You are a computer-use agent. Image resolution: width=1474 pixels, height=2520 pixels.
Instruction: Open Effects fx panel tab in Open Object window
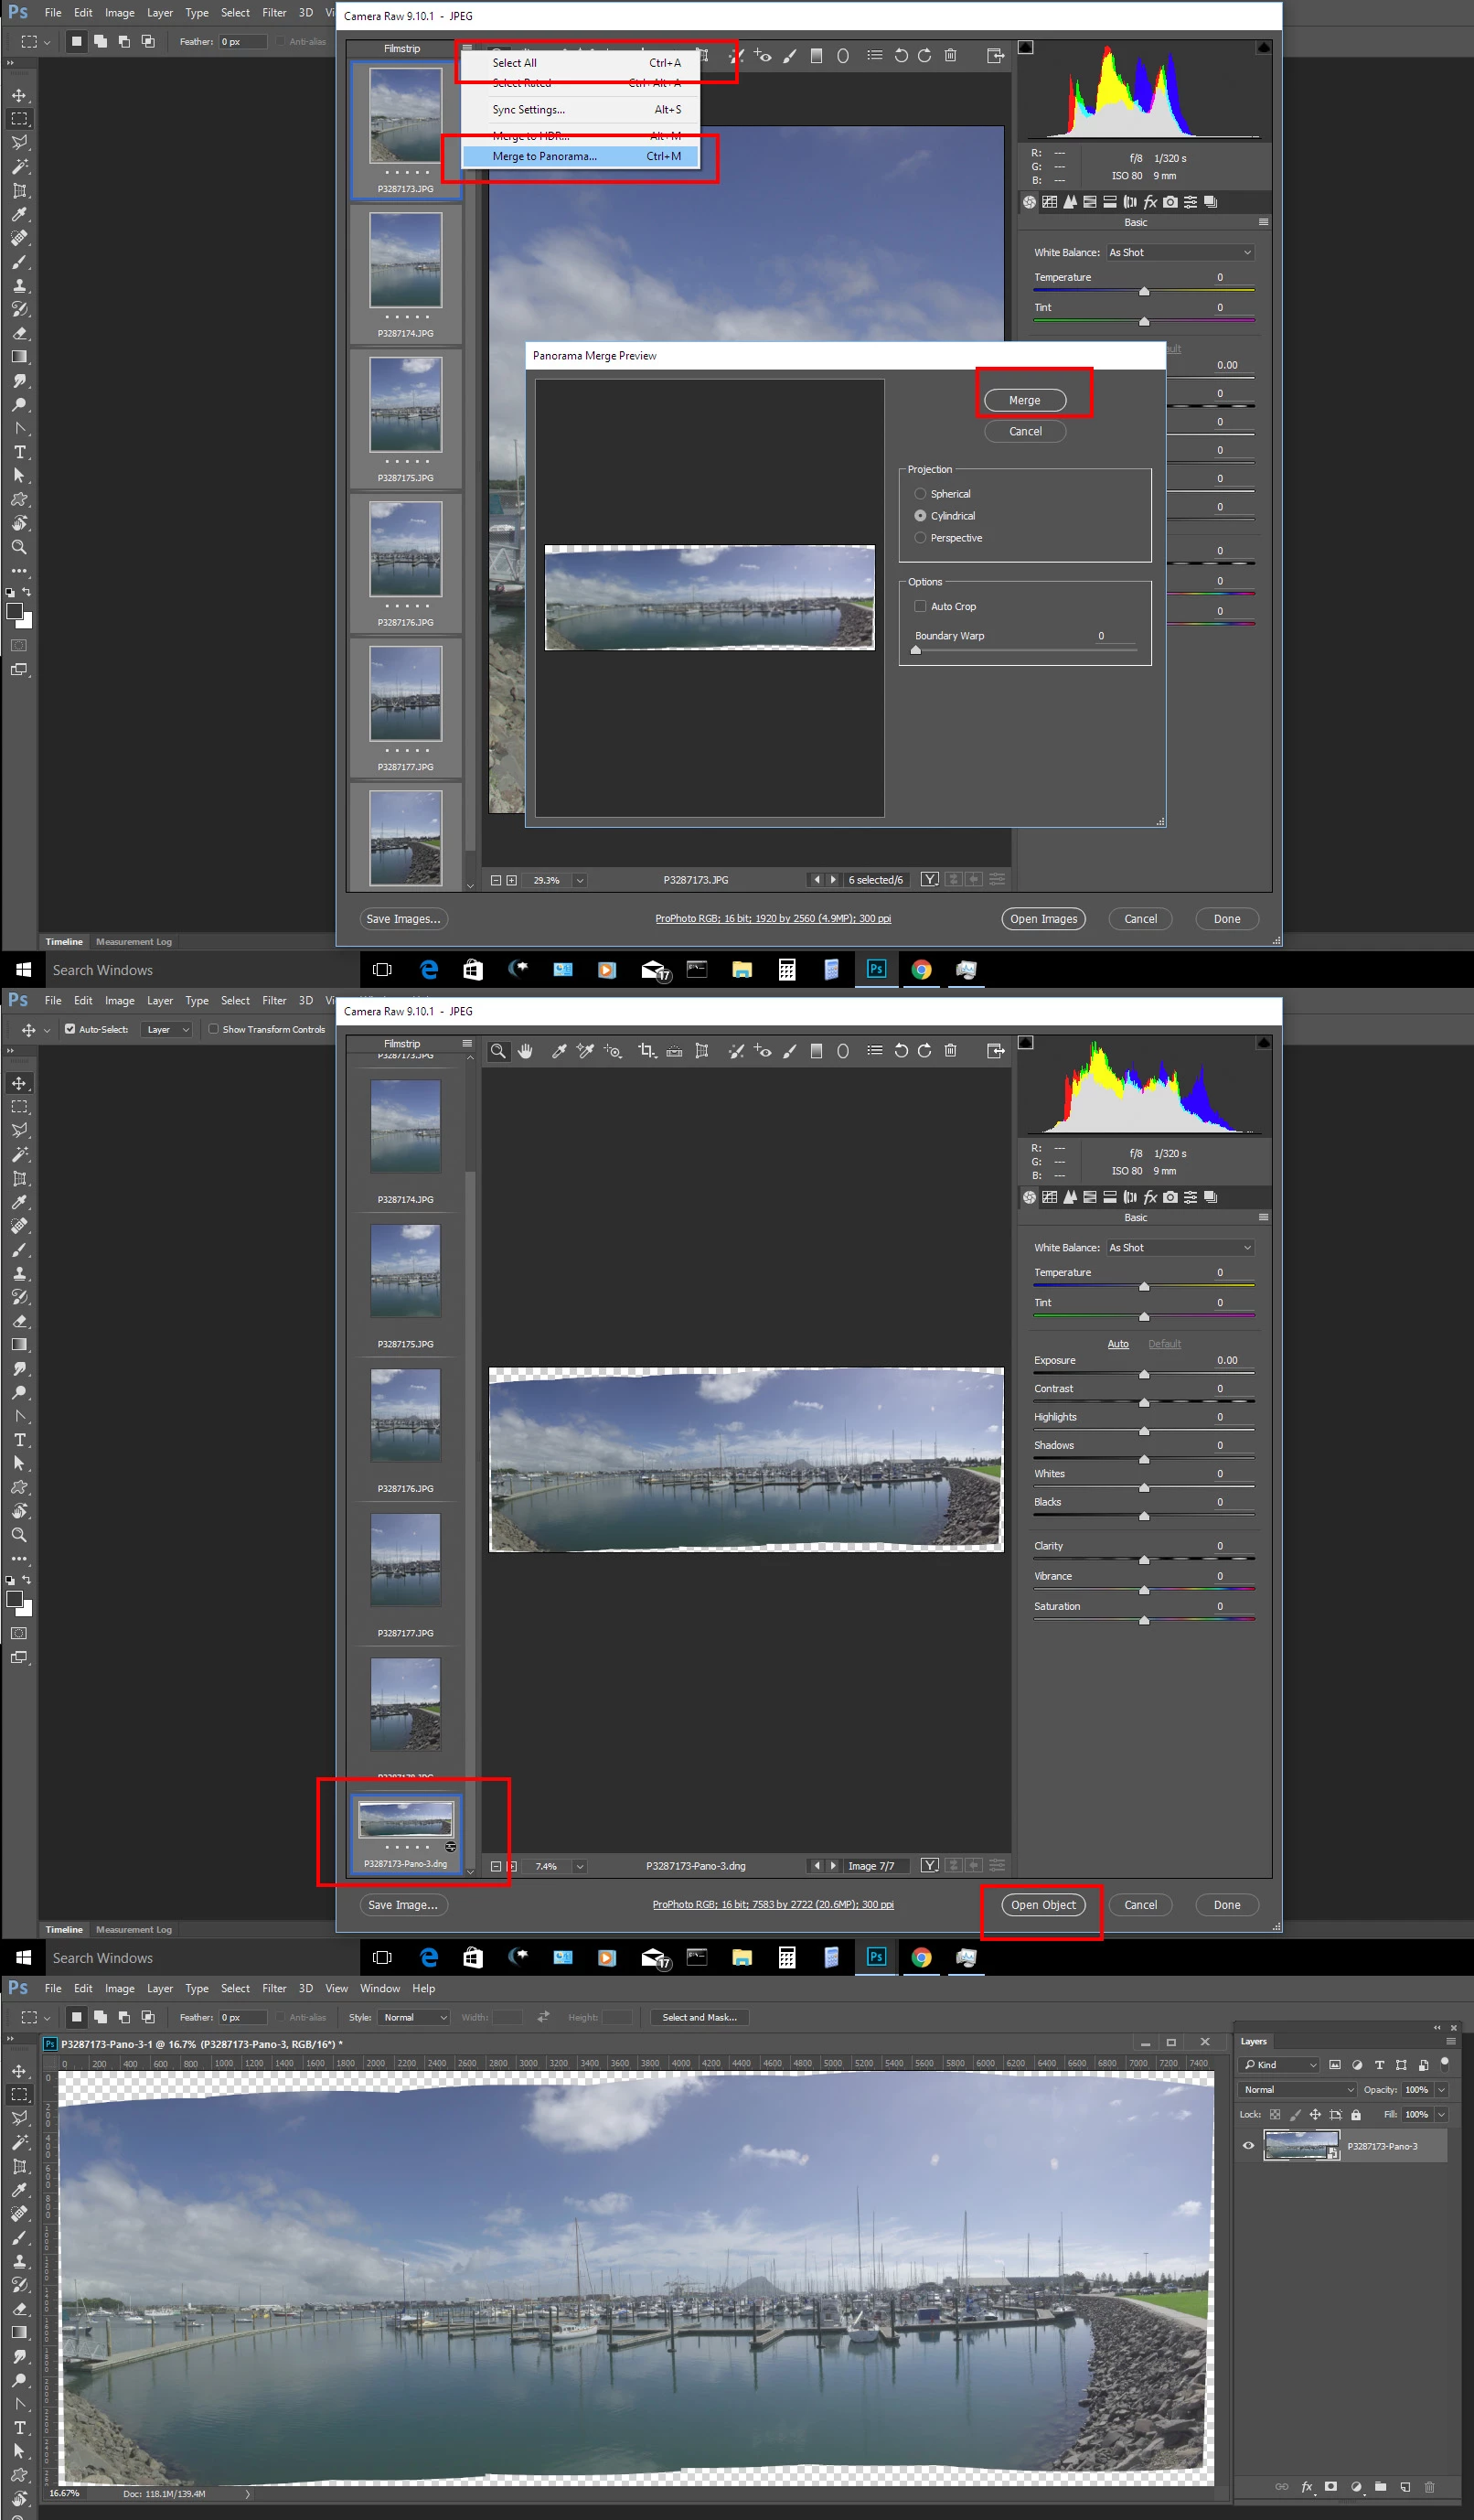(1150, 1197)
